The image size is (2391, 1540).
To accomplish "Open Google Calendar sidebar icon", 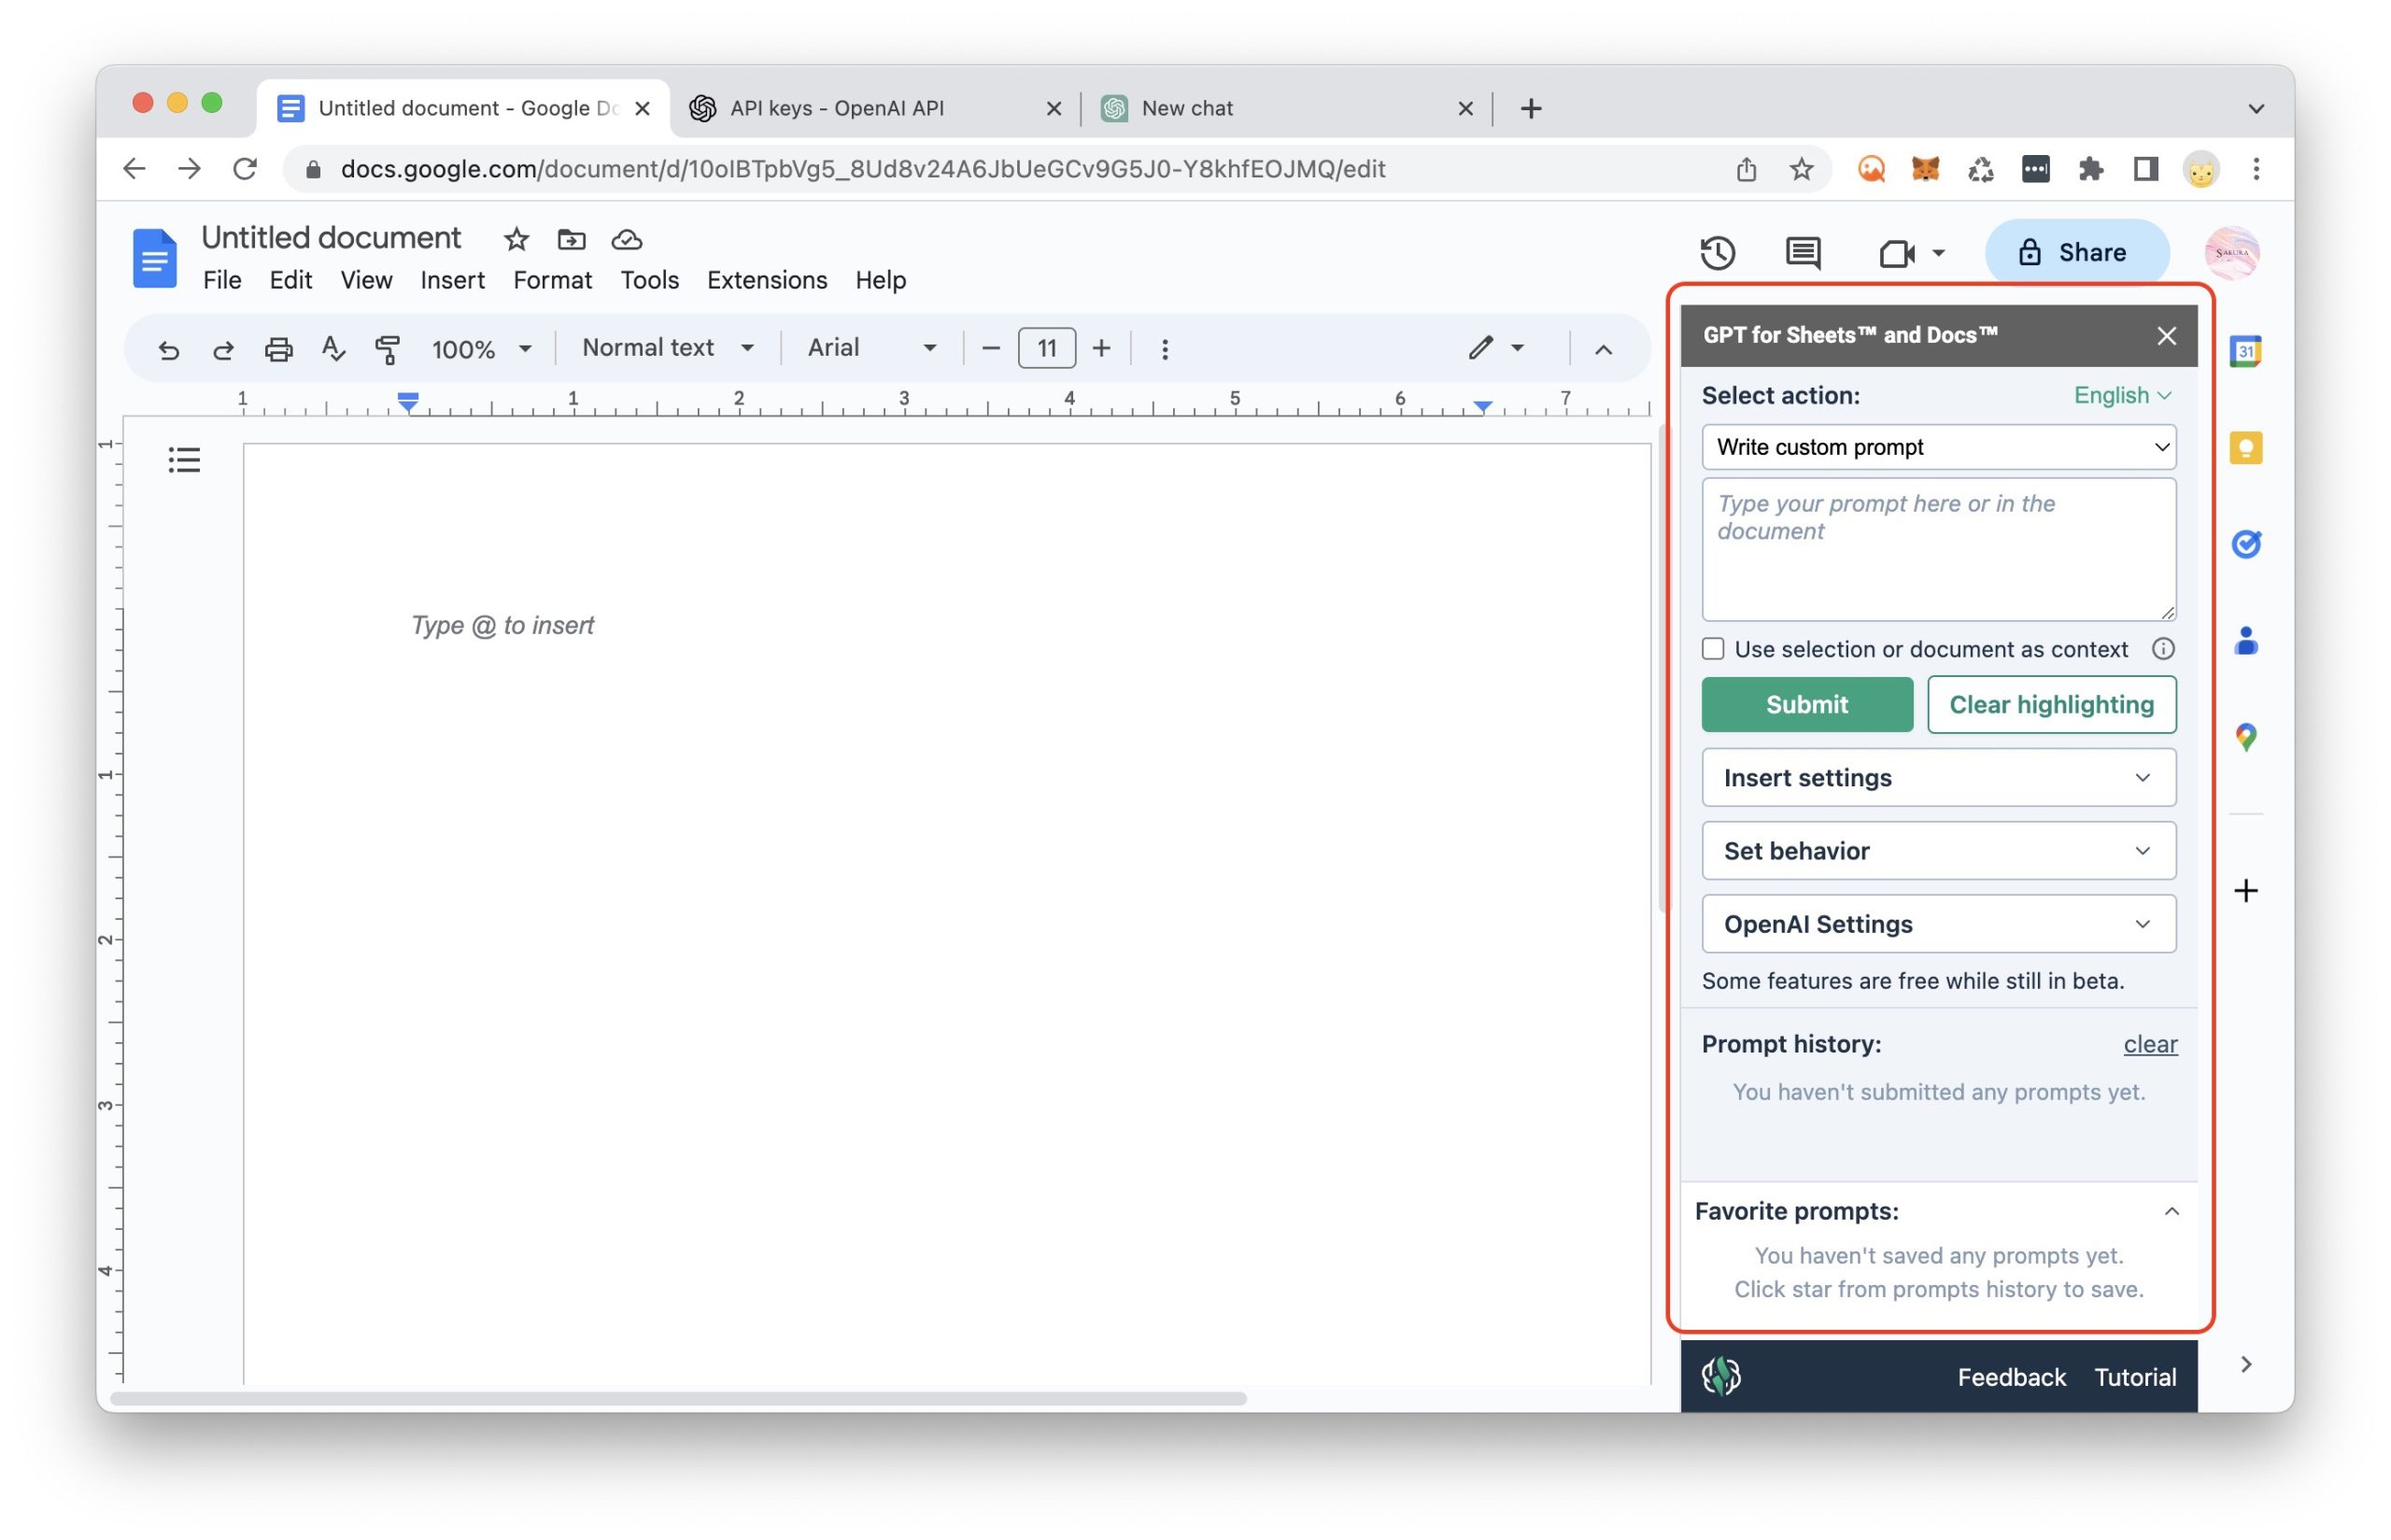I will (2245, 352).
